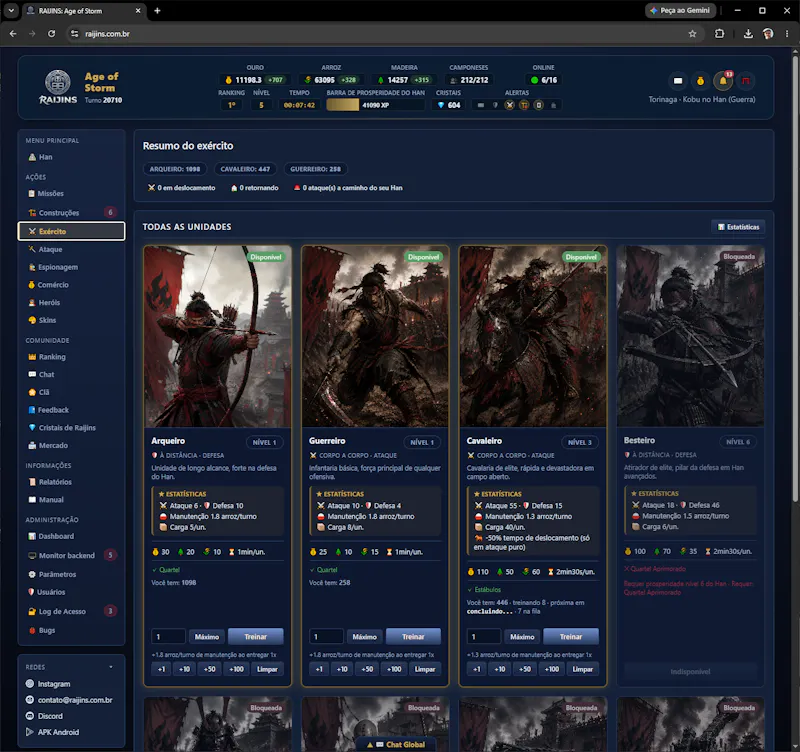
Task: Open Dashboard in Administração
Action: (71, 536)
